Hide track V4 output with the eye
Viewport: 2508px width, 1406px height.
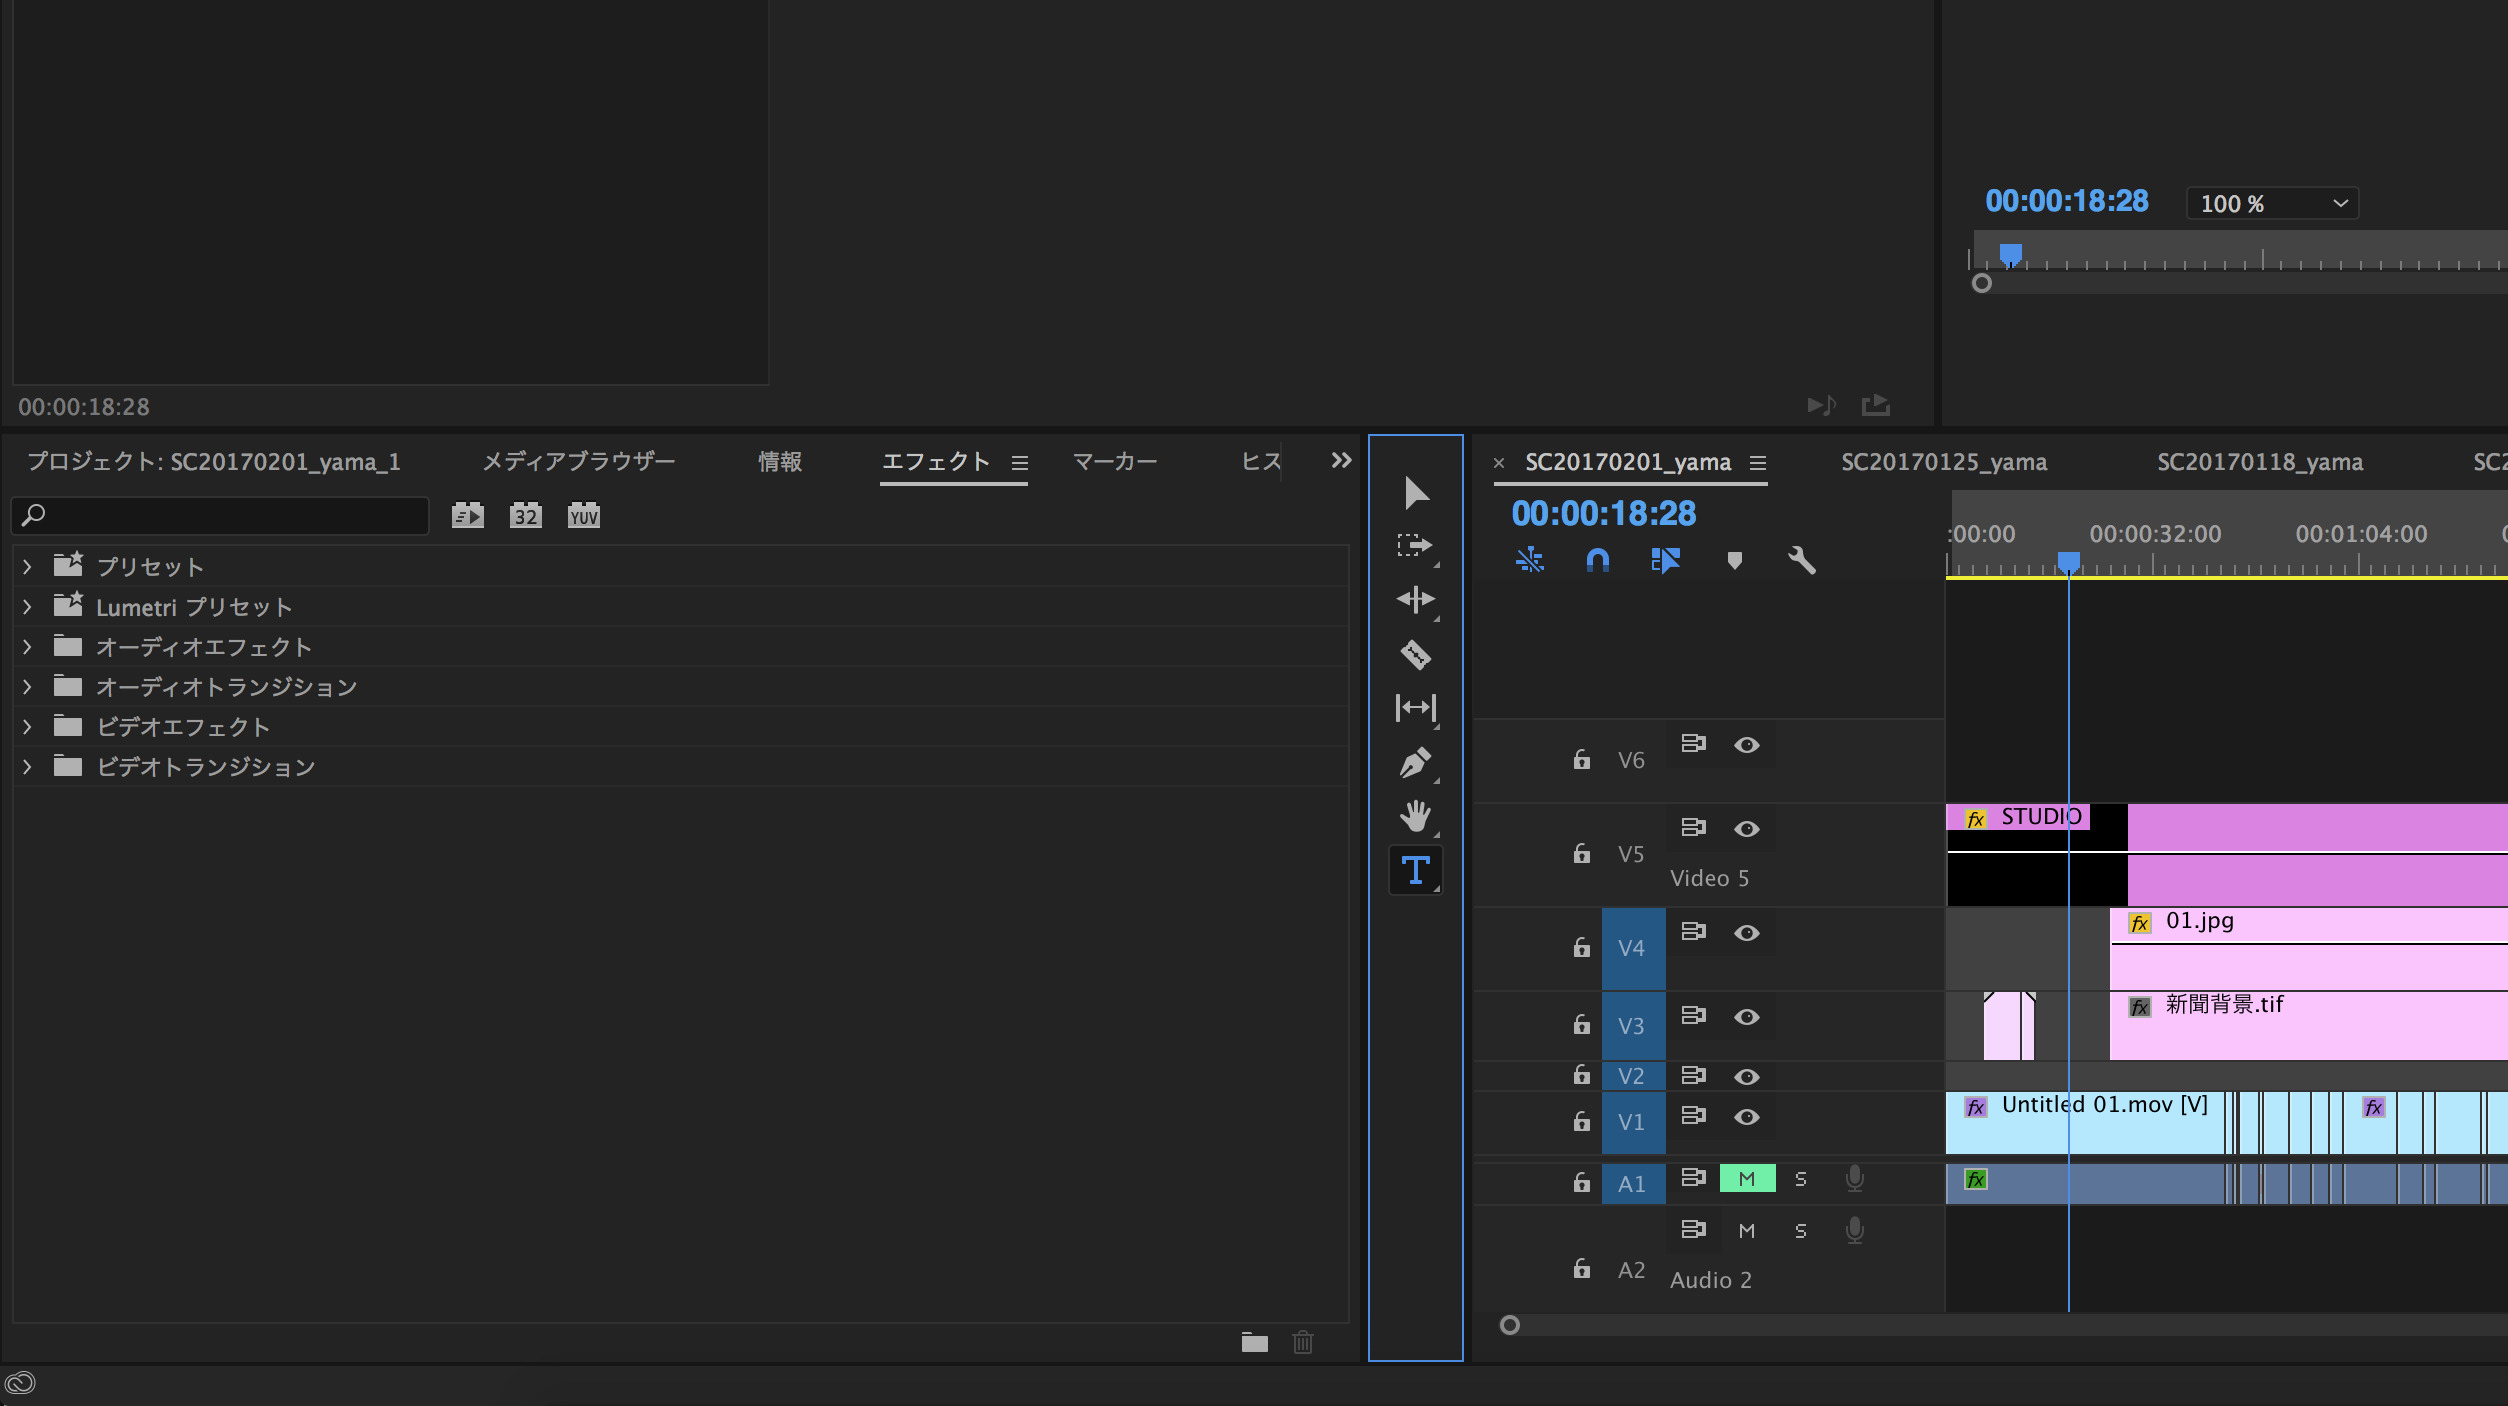(1746, 933)
